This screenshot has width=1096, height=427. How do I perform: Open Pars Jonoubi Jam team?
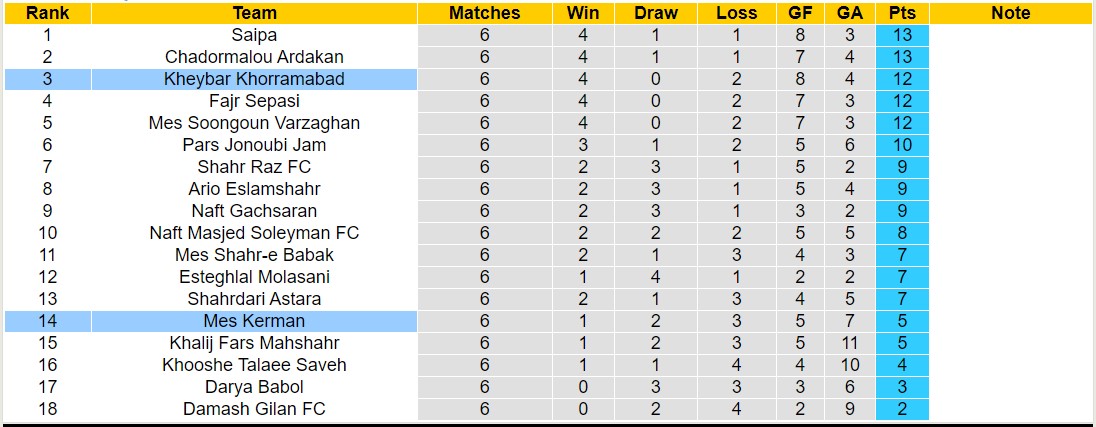[254, 145]
